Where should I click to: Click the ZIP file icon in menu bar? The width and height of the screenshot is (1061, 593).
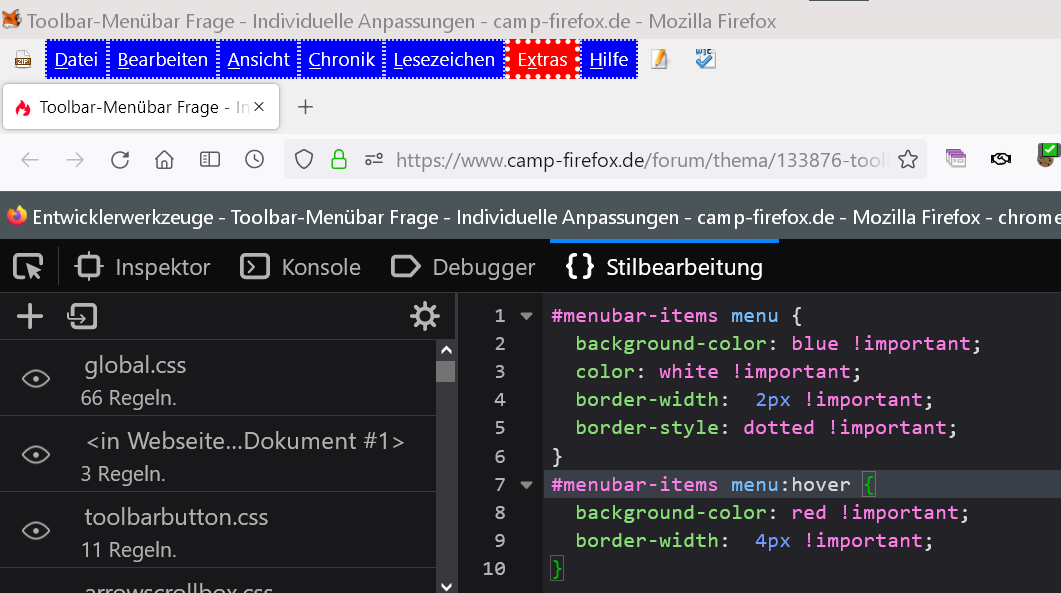23,60
